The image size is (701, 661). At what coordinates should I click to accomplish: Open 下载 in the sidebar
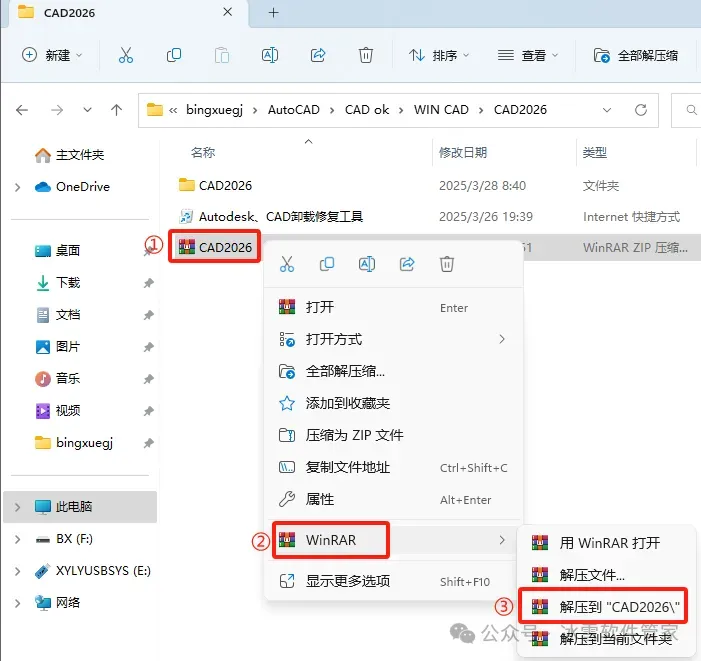57,283
